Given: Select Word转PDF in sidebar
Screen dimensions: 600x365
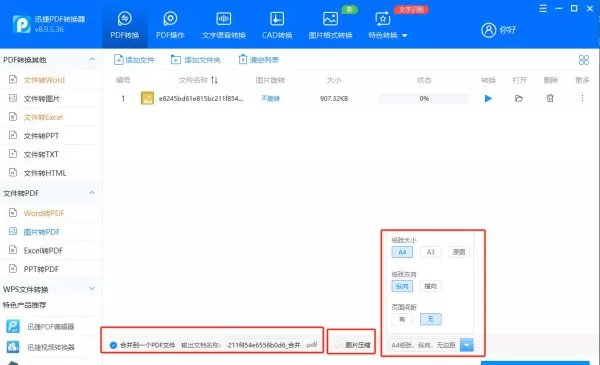Looking at the screenshot, I should click(44, 213).
